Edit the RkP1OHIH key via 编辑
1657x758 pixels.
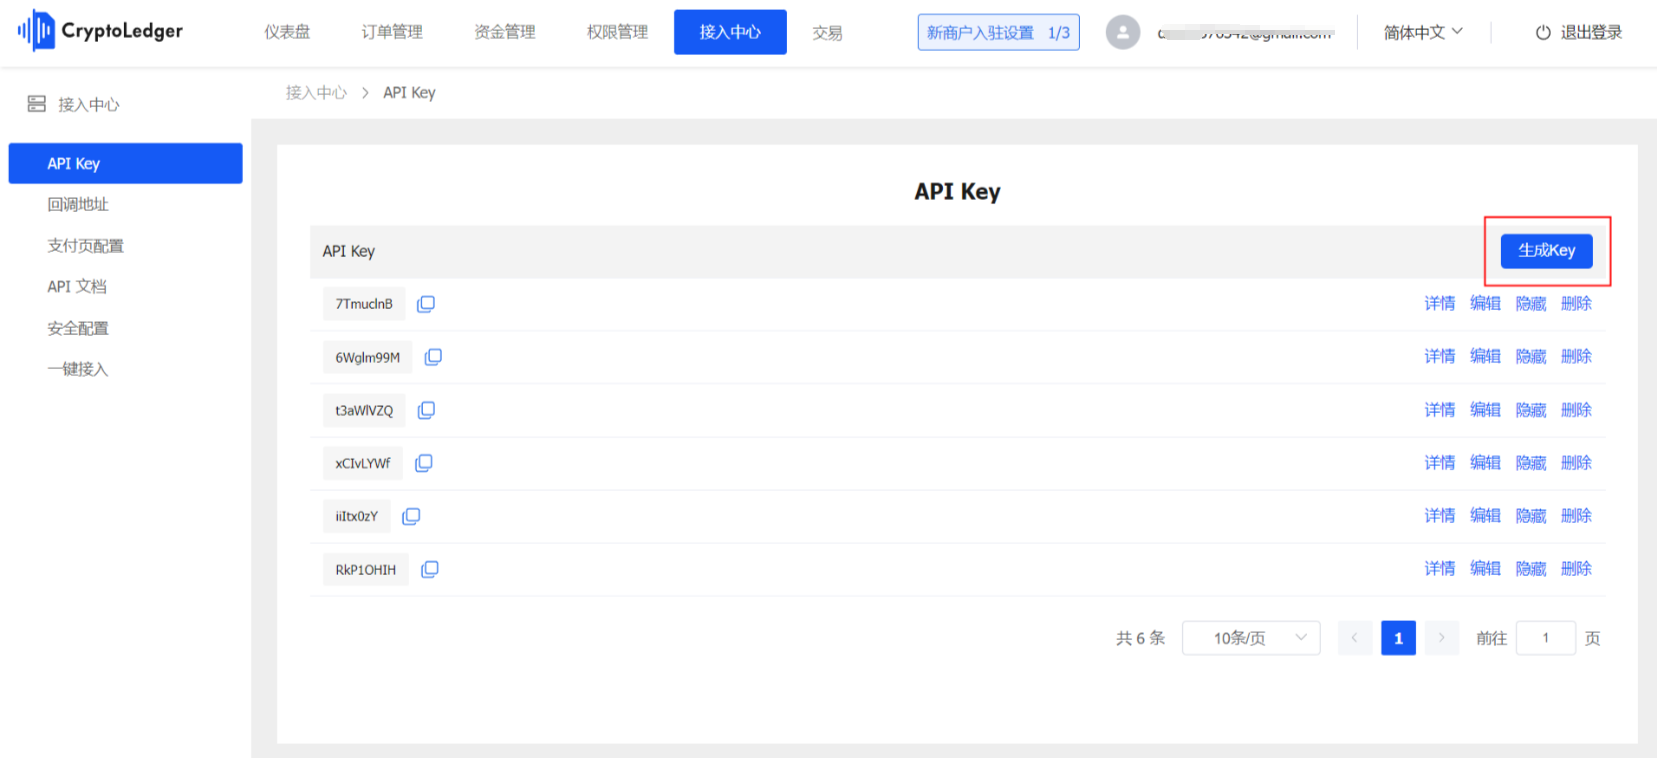[x=1485, y=569]
